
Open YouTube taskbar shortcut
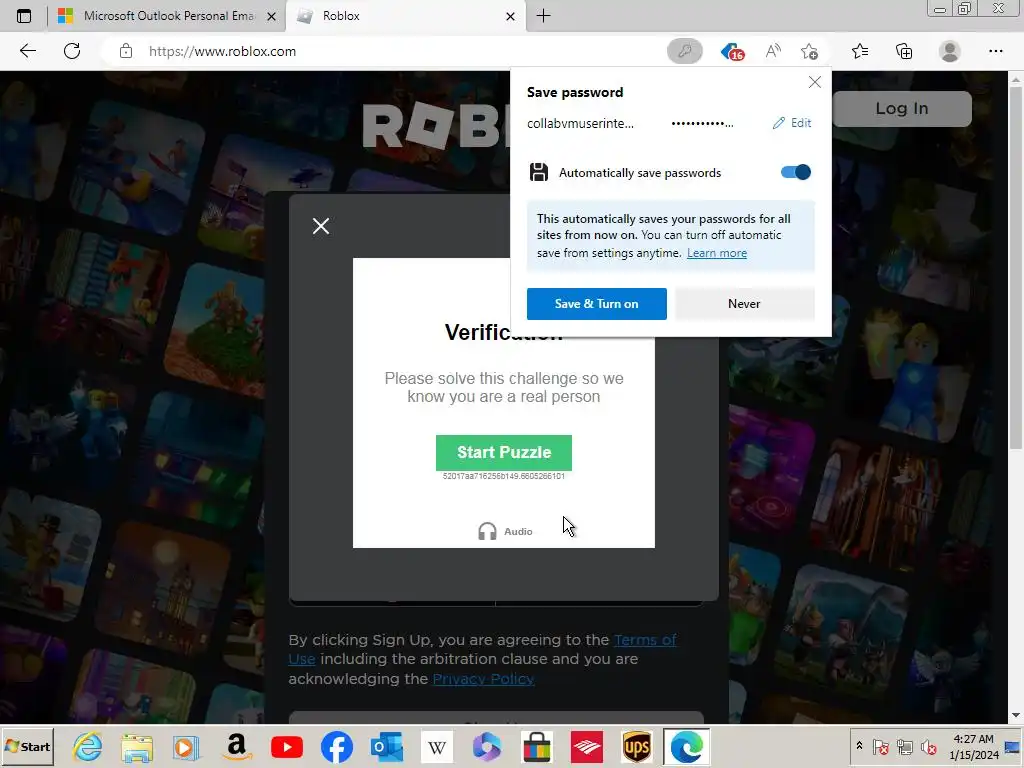coord(287,746)
